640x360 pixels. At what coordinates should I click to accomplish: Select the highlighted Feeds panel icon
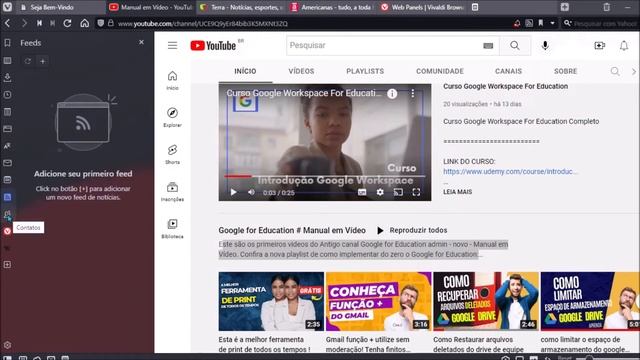tap(7, 197)
